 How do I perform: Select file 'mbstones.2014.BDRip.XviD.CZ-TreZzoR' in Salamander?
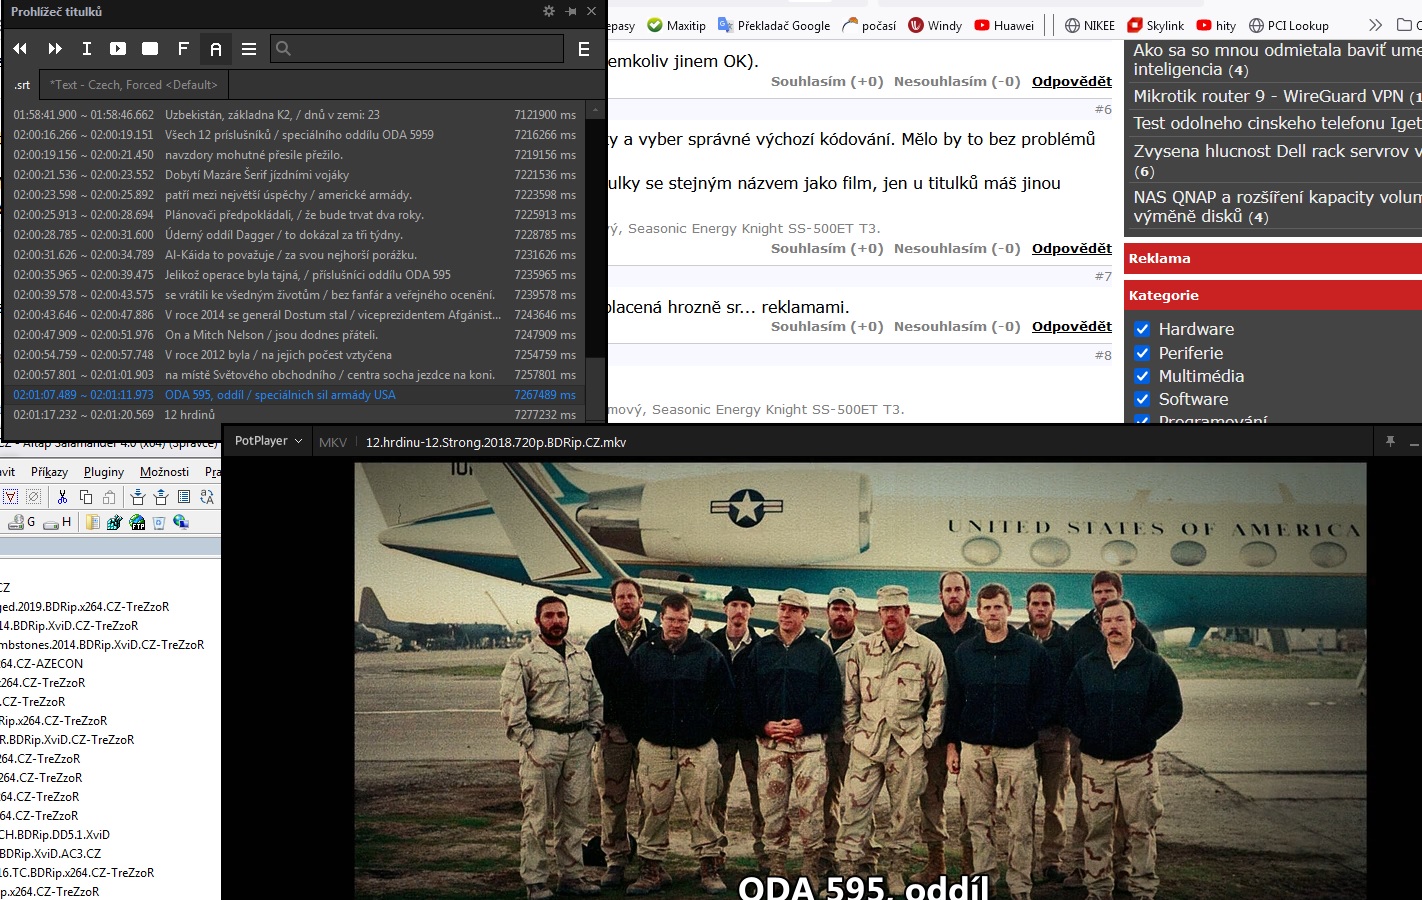click(102, 645)
